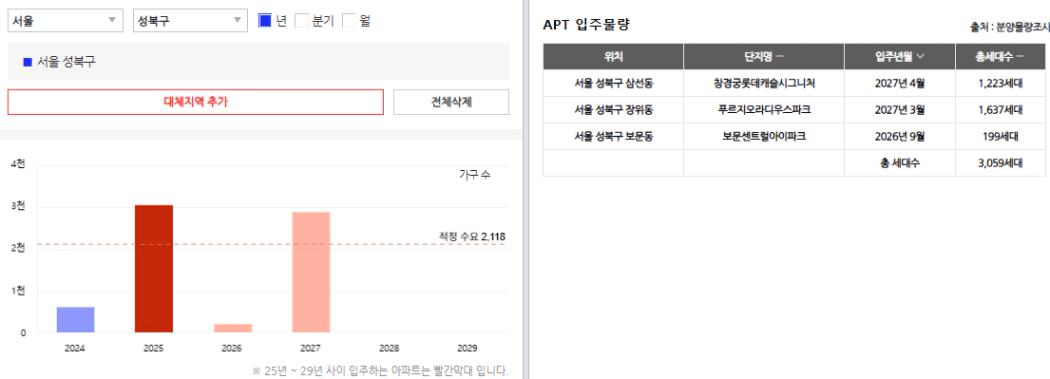Select the 2027 light red bar
The height and width of the screenshot is (379, 1050).
click(311, 272)
